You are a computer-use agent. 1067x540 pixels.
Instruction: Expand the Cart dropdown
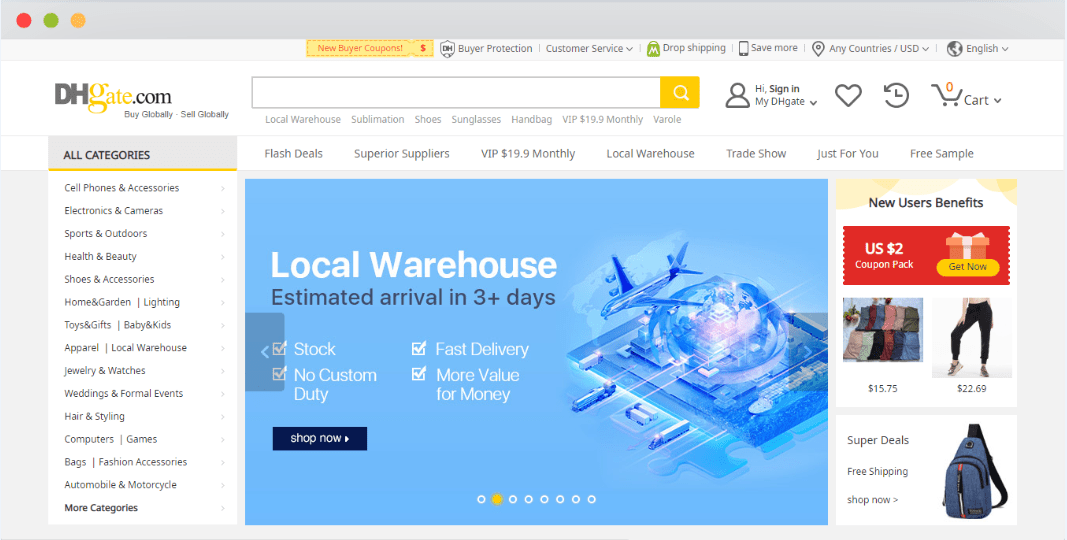click(983, 100)
